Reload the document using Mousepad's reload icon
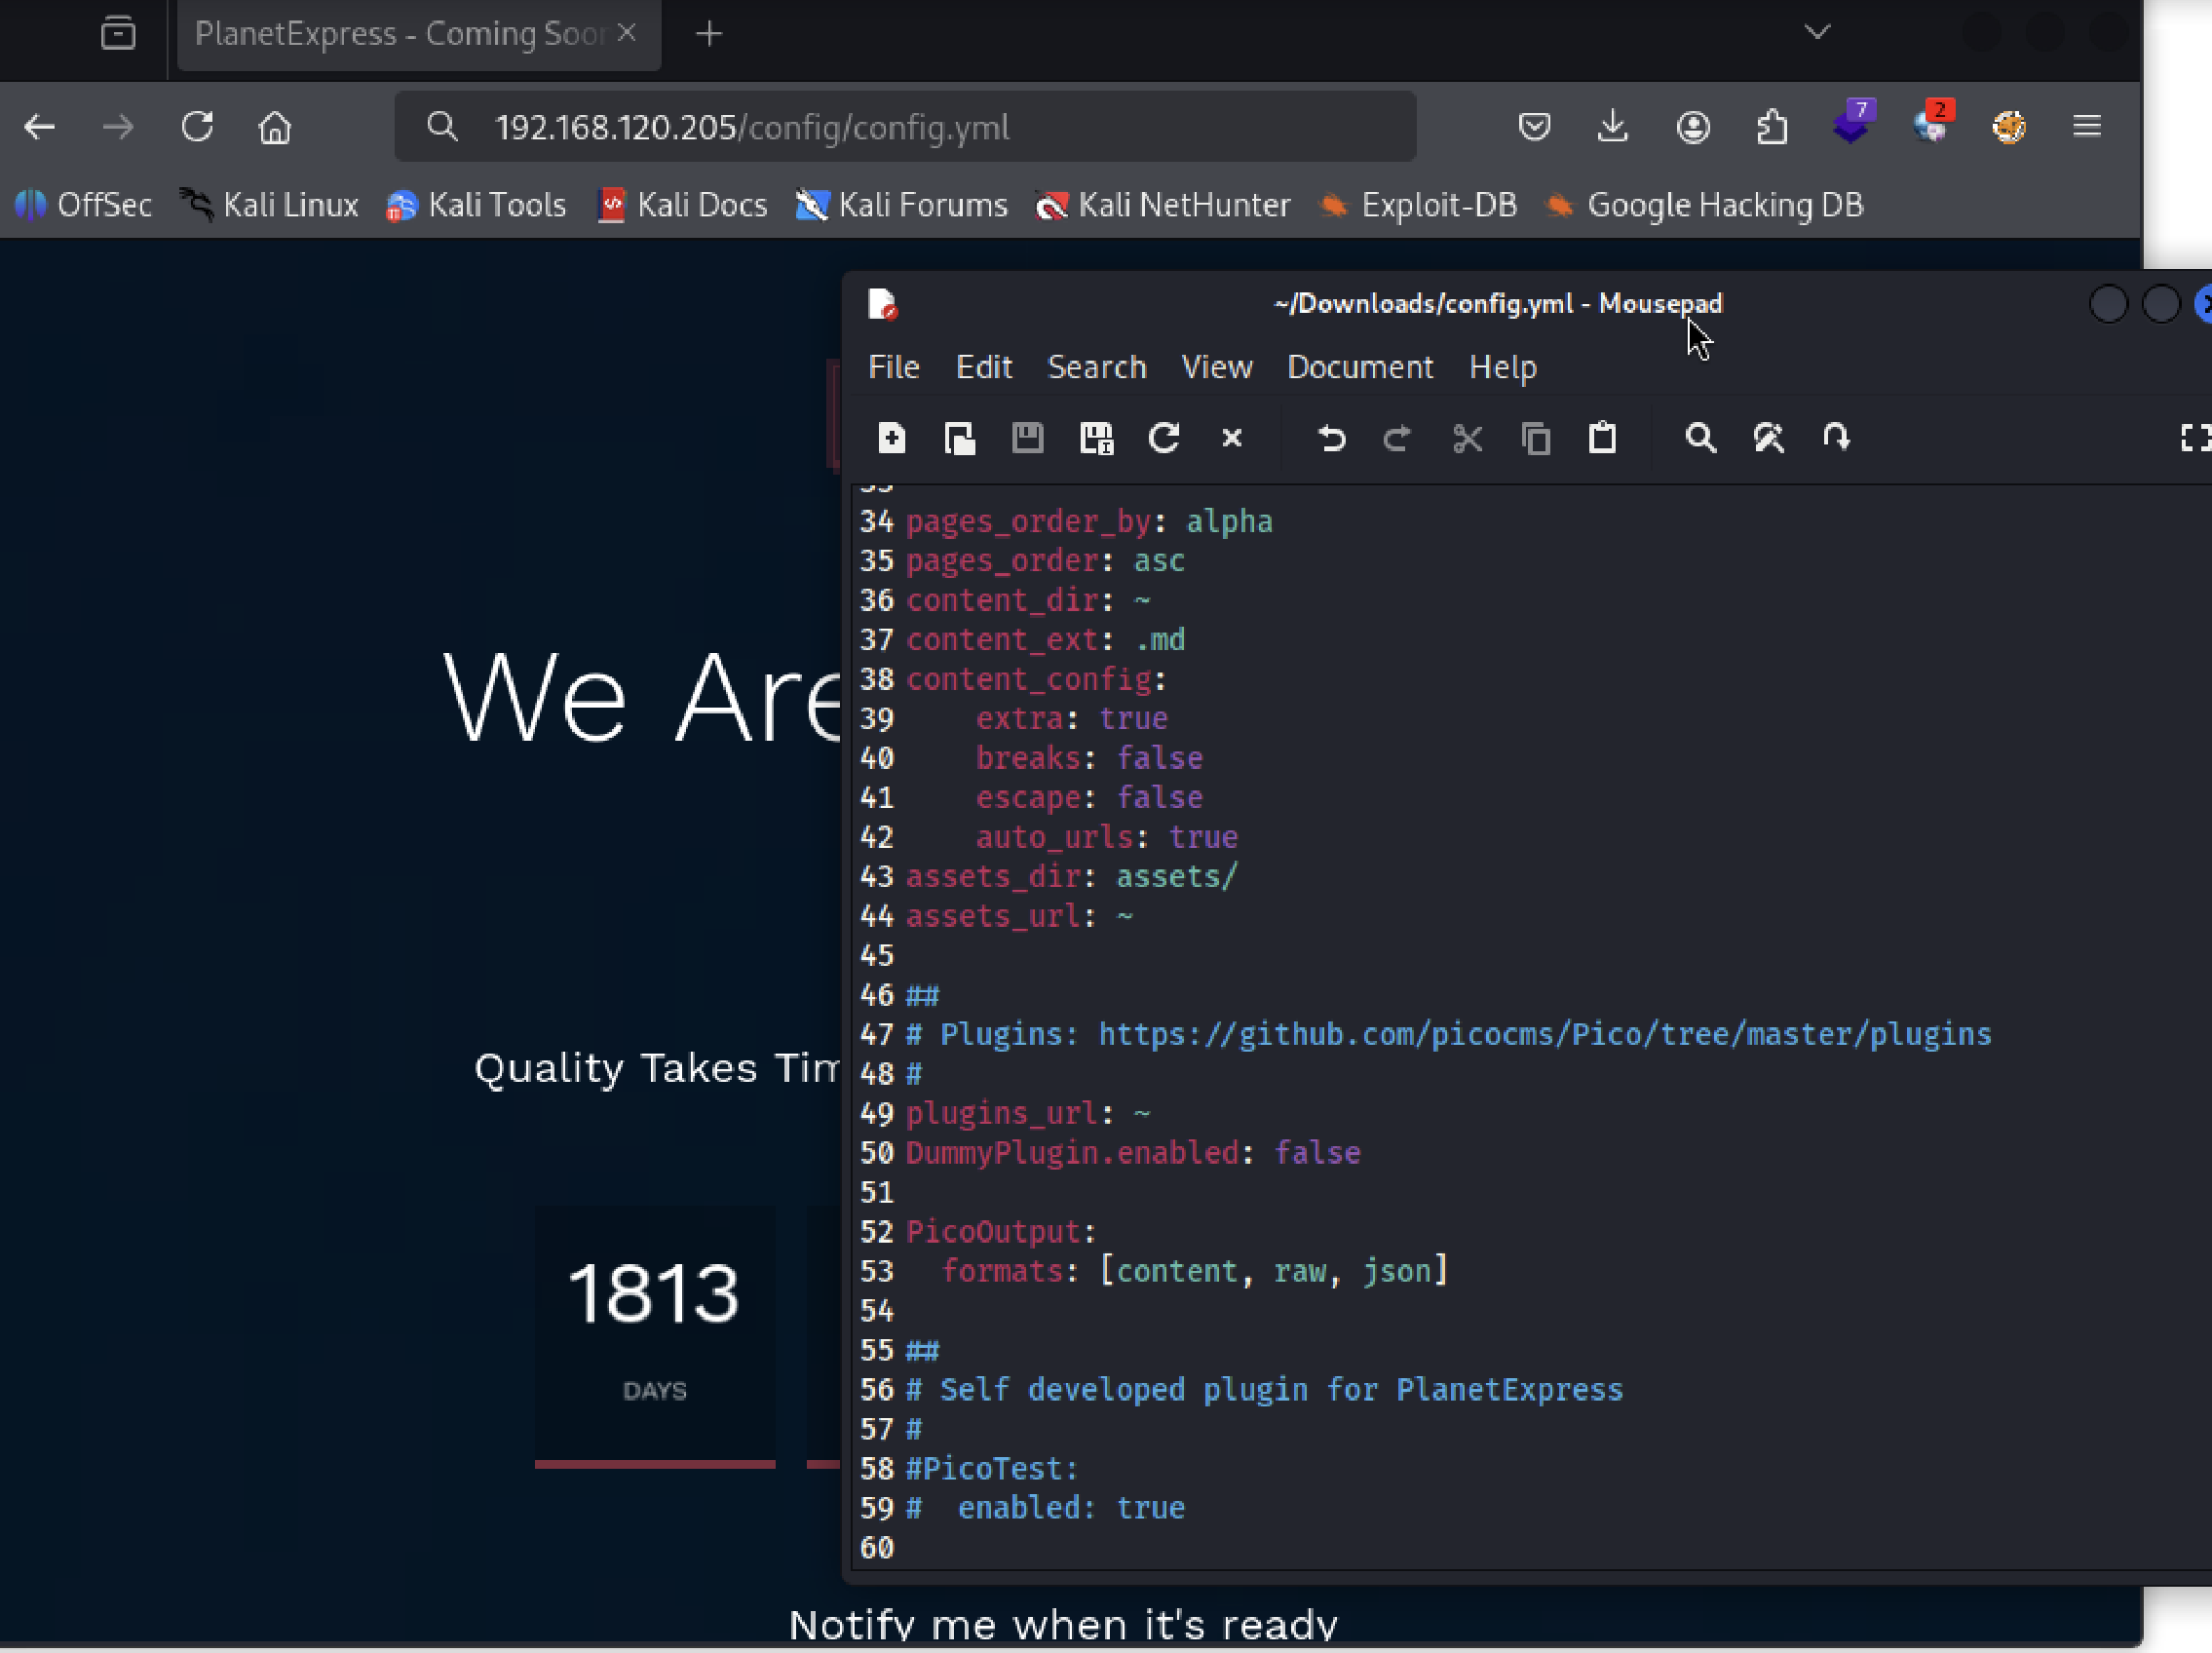Image resolution: width=2212 pixels, height=1653 pixels. point(1164,438)
